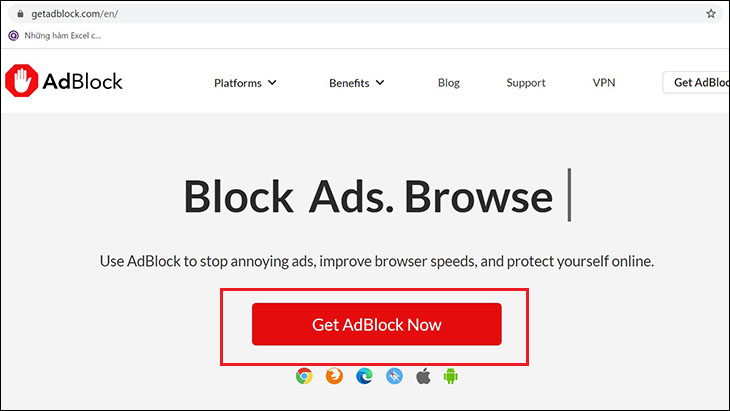Expand the Platforms dropdown menu
Image resolution: width=730 pixels, height=411 pixels.
(245, 83)
